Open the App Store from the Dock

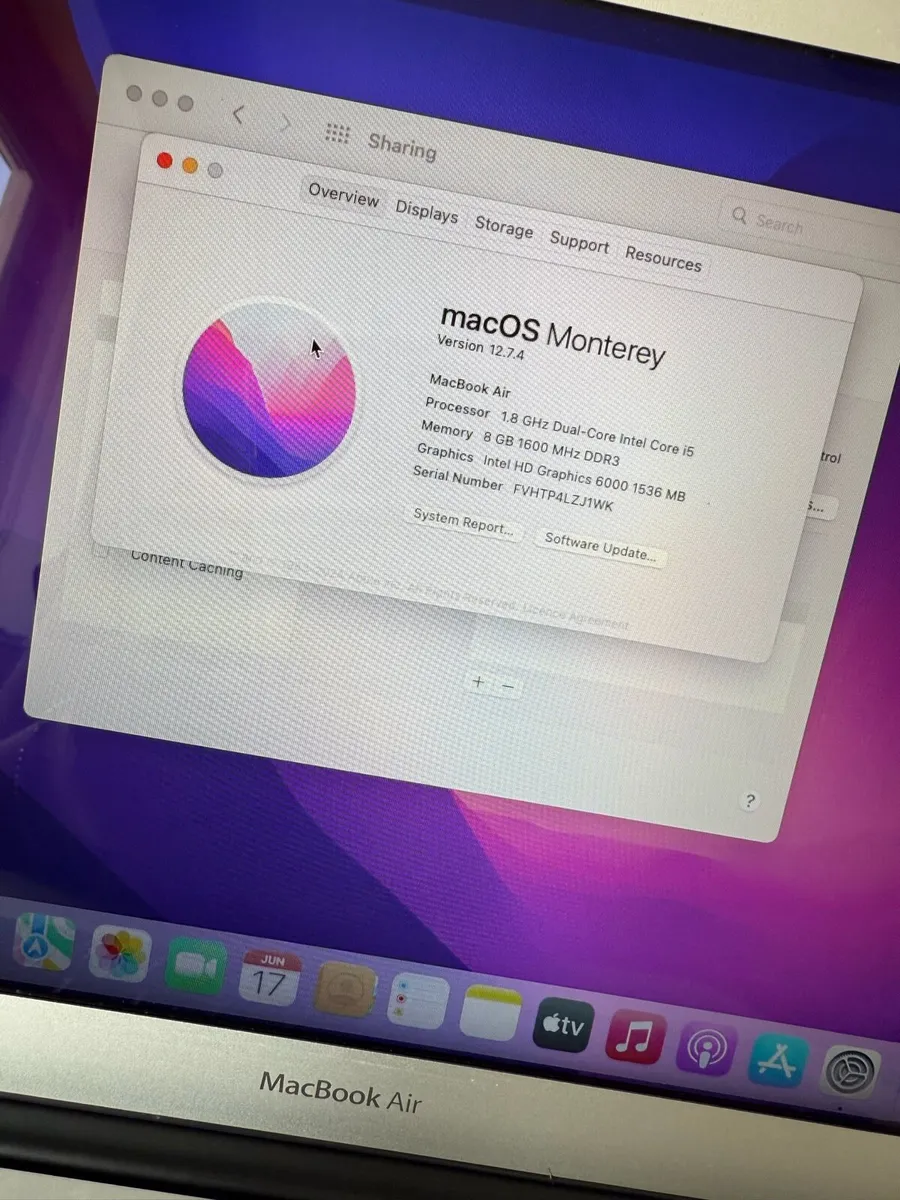(x=778, y=1061)
